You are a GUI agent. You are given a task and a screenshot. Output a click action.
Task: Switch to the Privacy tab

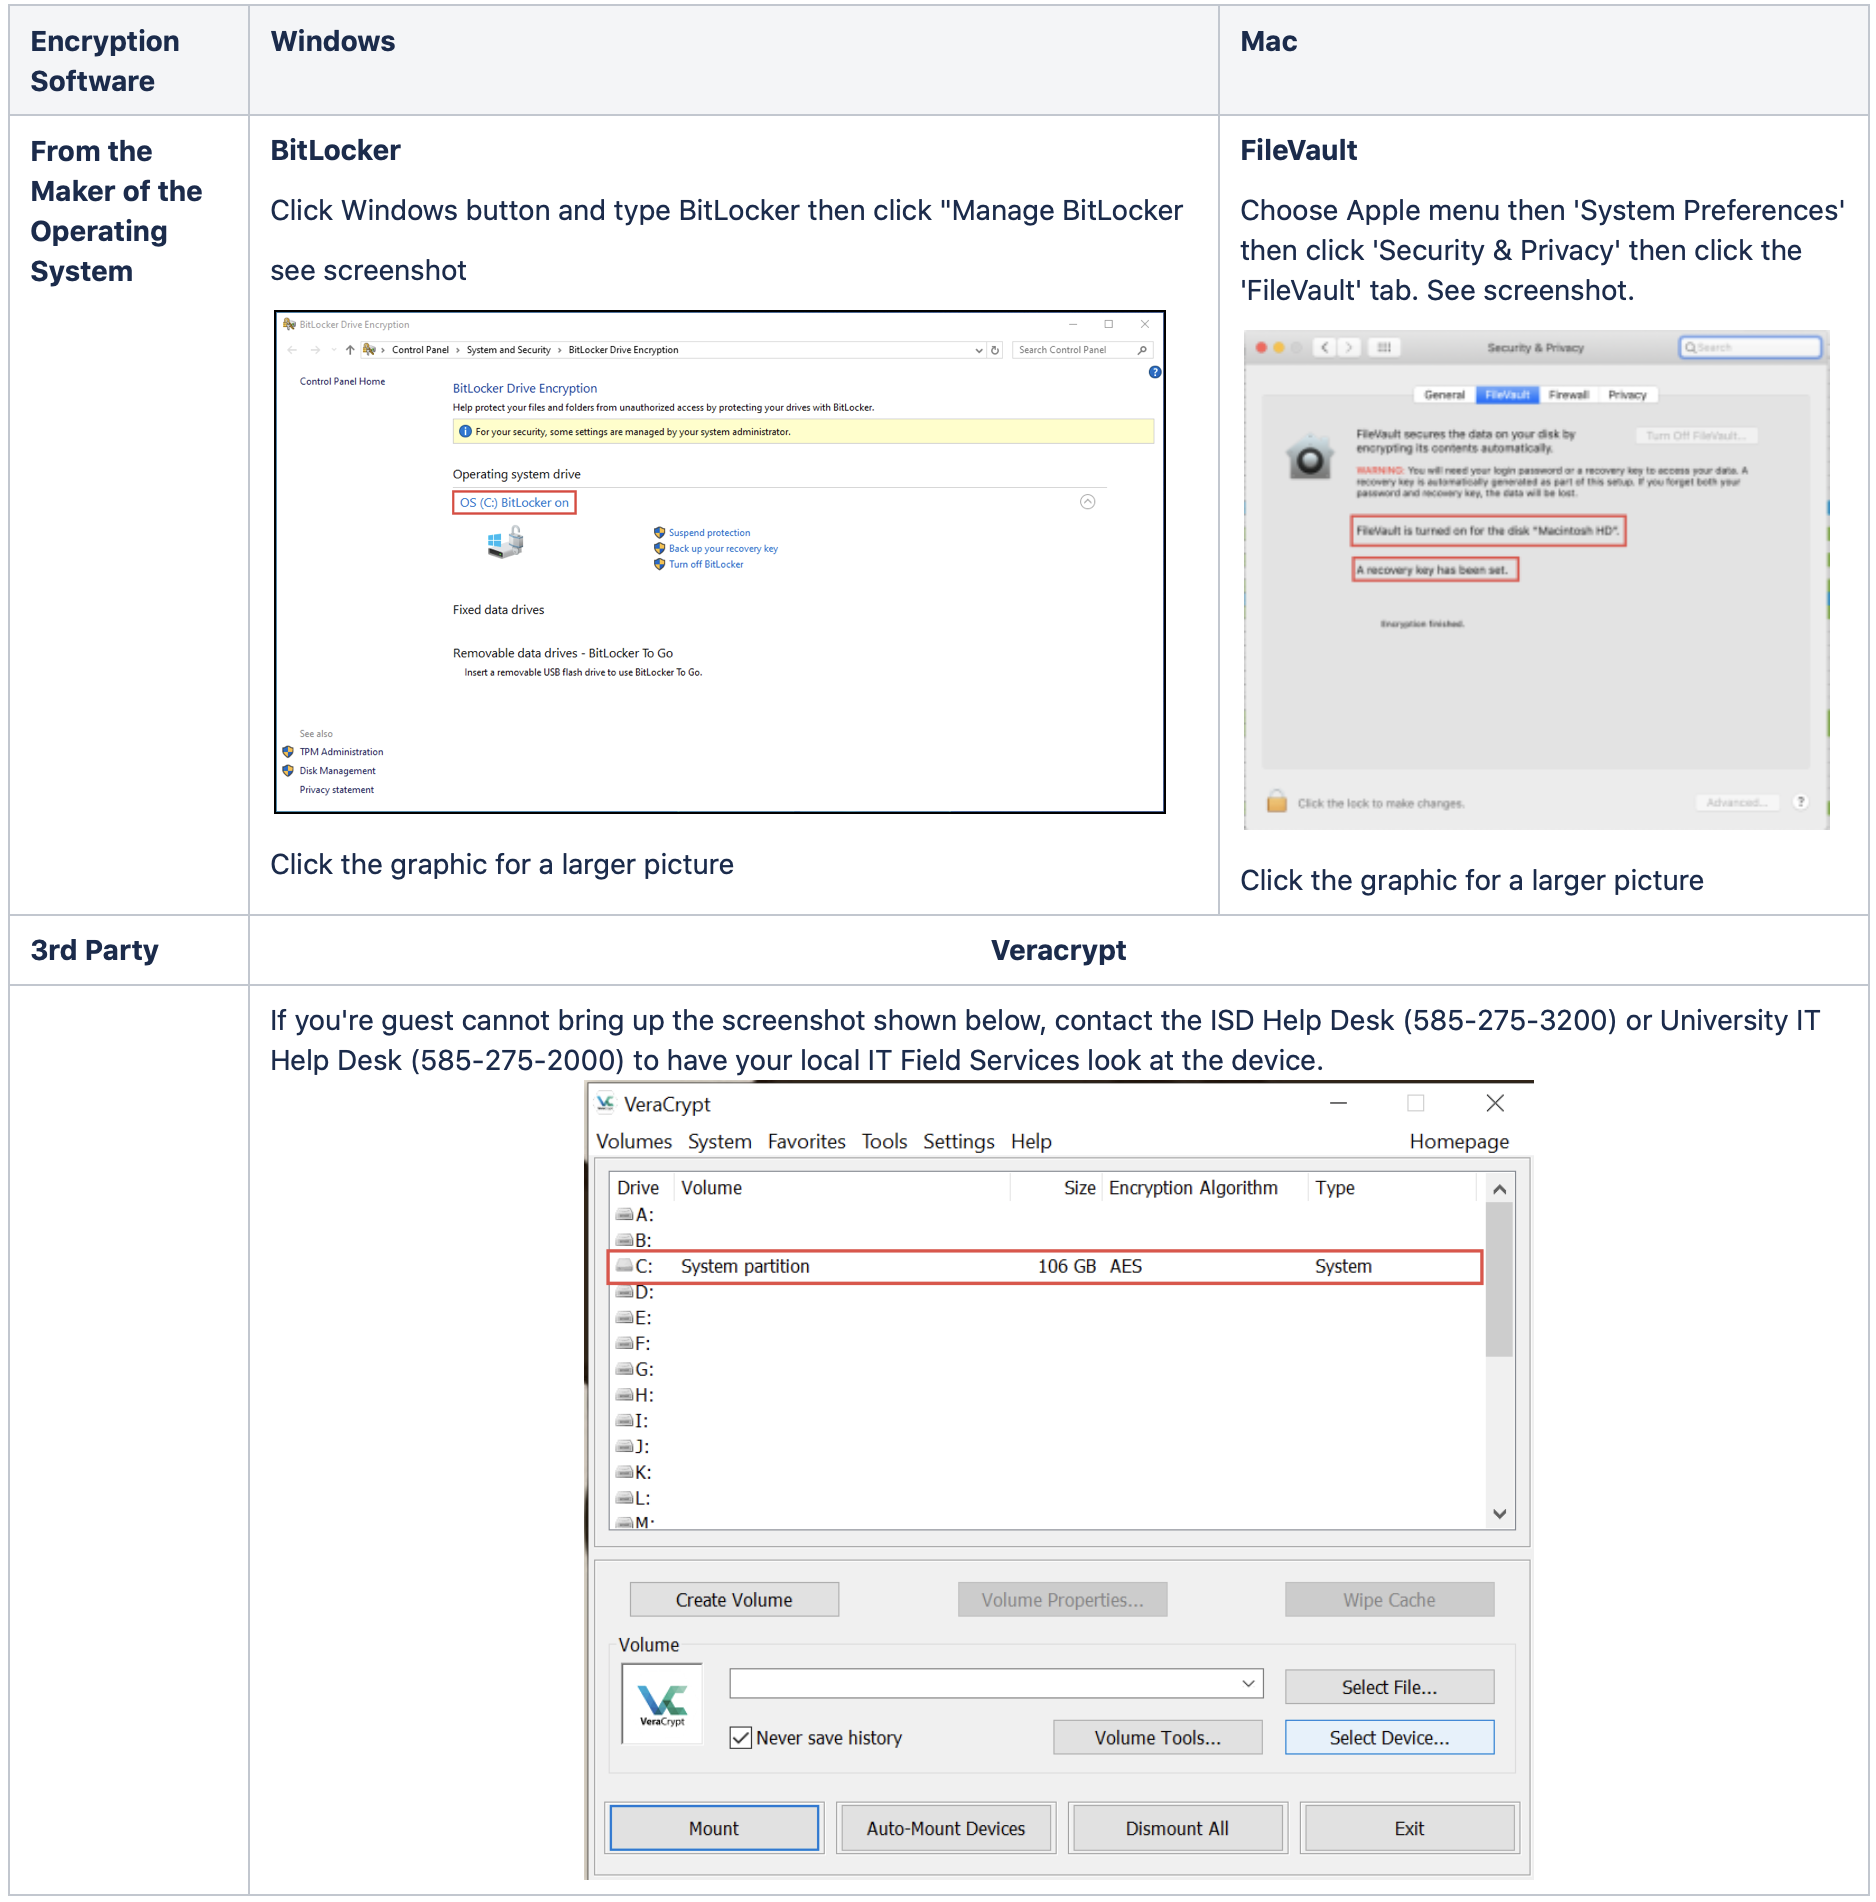(1627, 395)
